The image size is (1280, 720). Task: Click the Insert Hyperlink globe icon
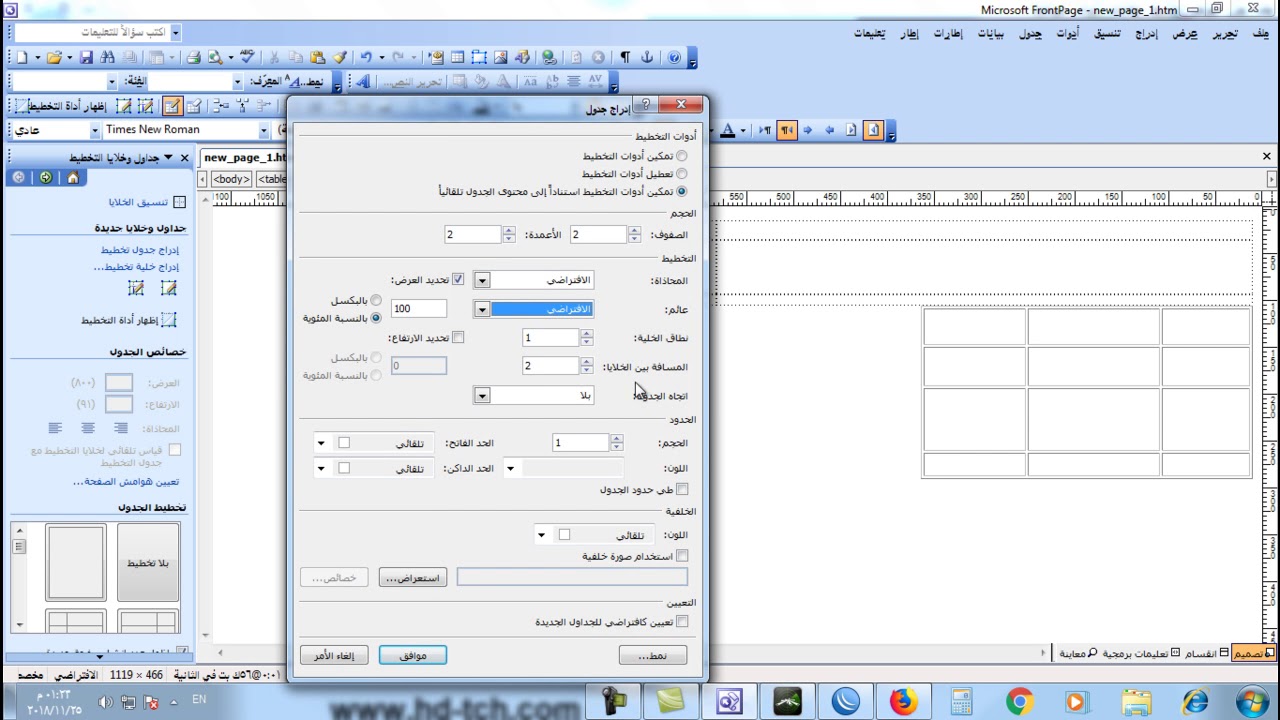tap(549, 58)
